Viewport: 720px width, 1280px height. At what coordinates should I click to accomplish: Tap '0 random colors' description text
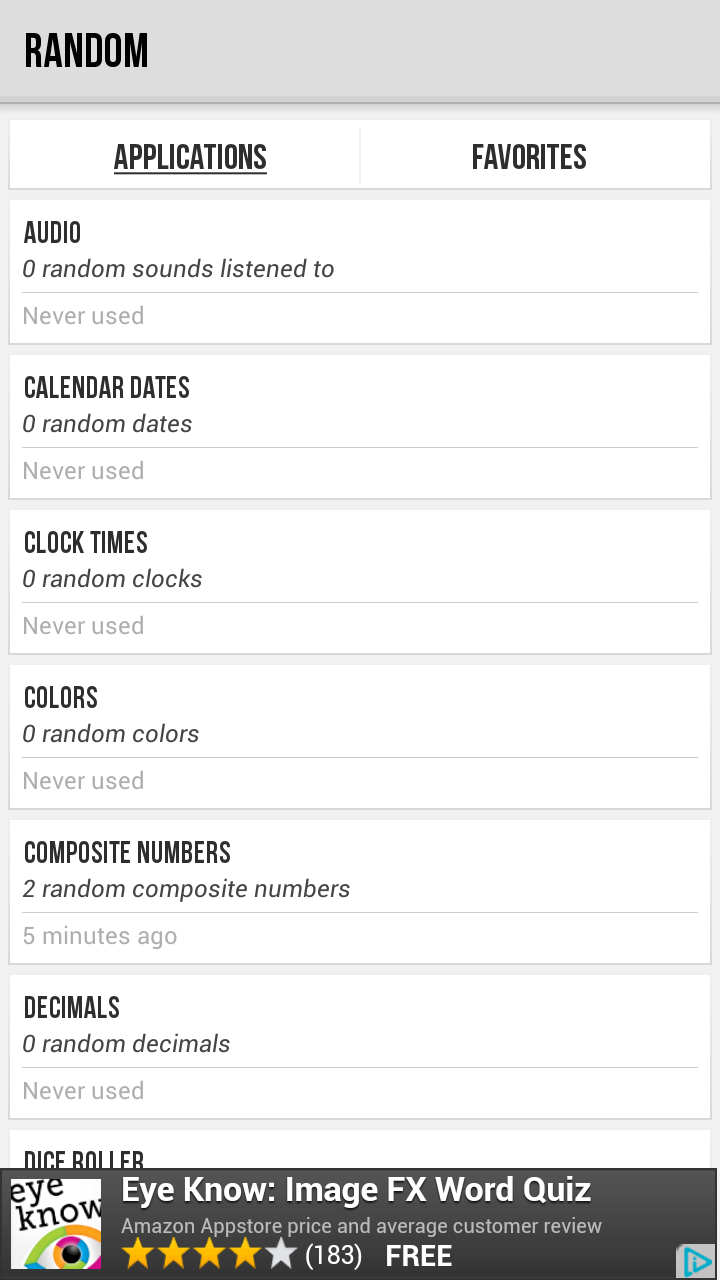click(111, 733)
